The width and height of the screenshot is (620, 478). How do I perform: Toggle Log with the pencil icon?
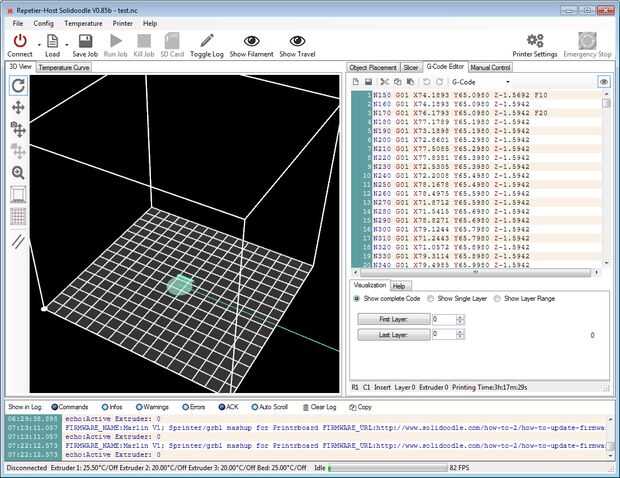pos(205,40)
